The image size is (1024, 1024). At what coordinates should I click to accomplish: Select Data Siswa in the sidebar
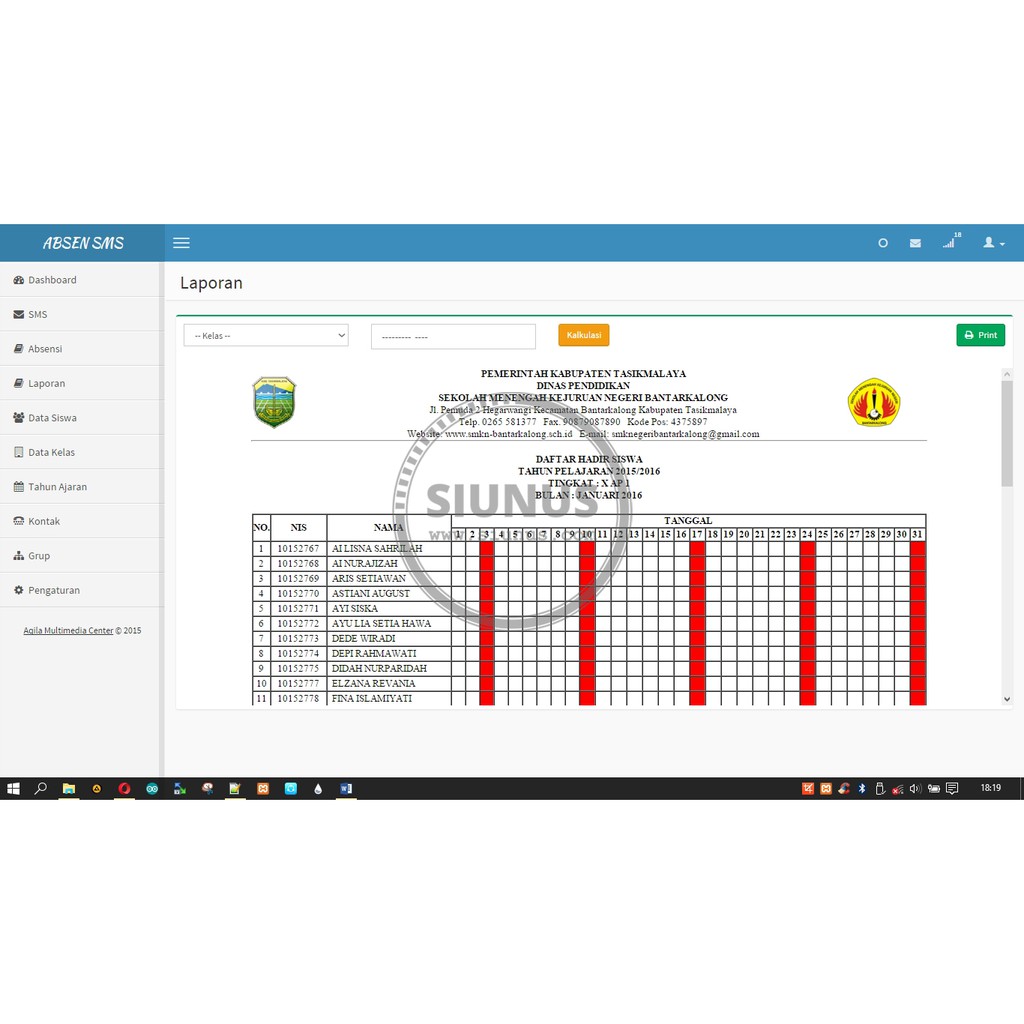point(52,418)
